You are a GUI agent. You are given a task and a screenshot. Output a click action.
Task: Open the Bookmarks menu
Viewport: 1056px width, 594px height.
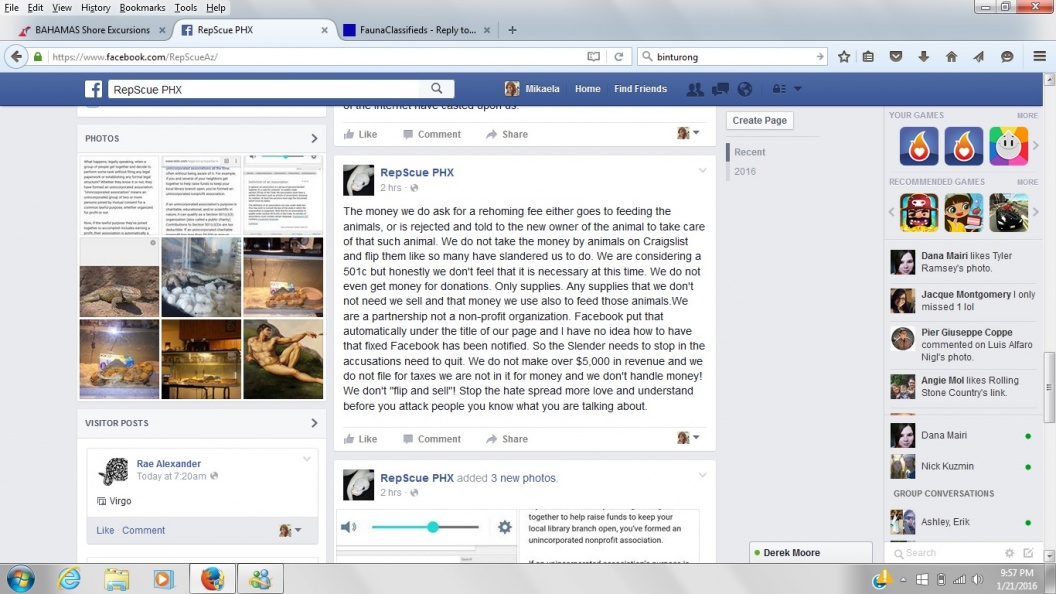pyautogui.click(x=142, y=7)
